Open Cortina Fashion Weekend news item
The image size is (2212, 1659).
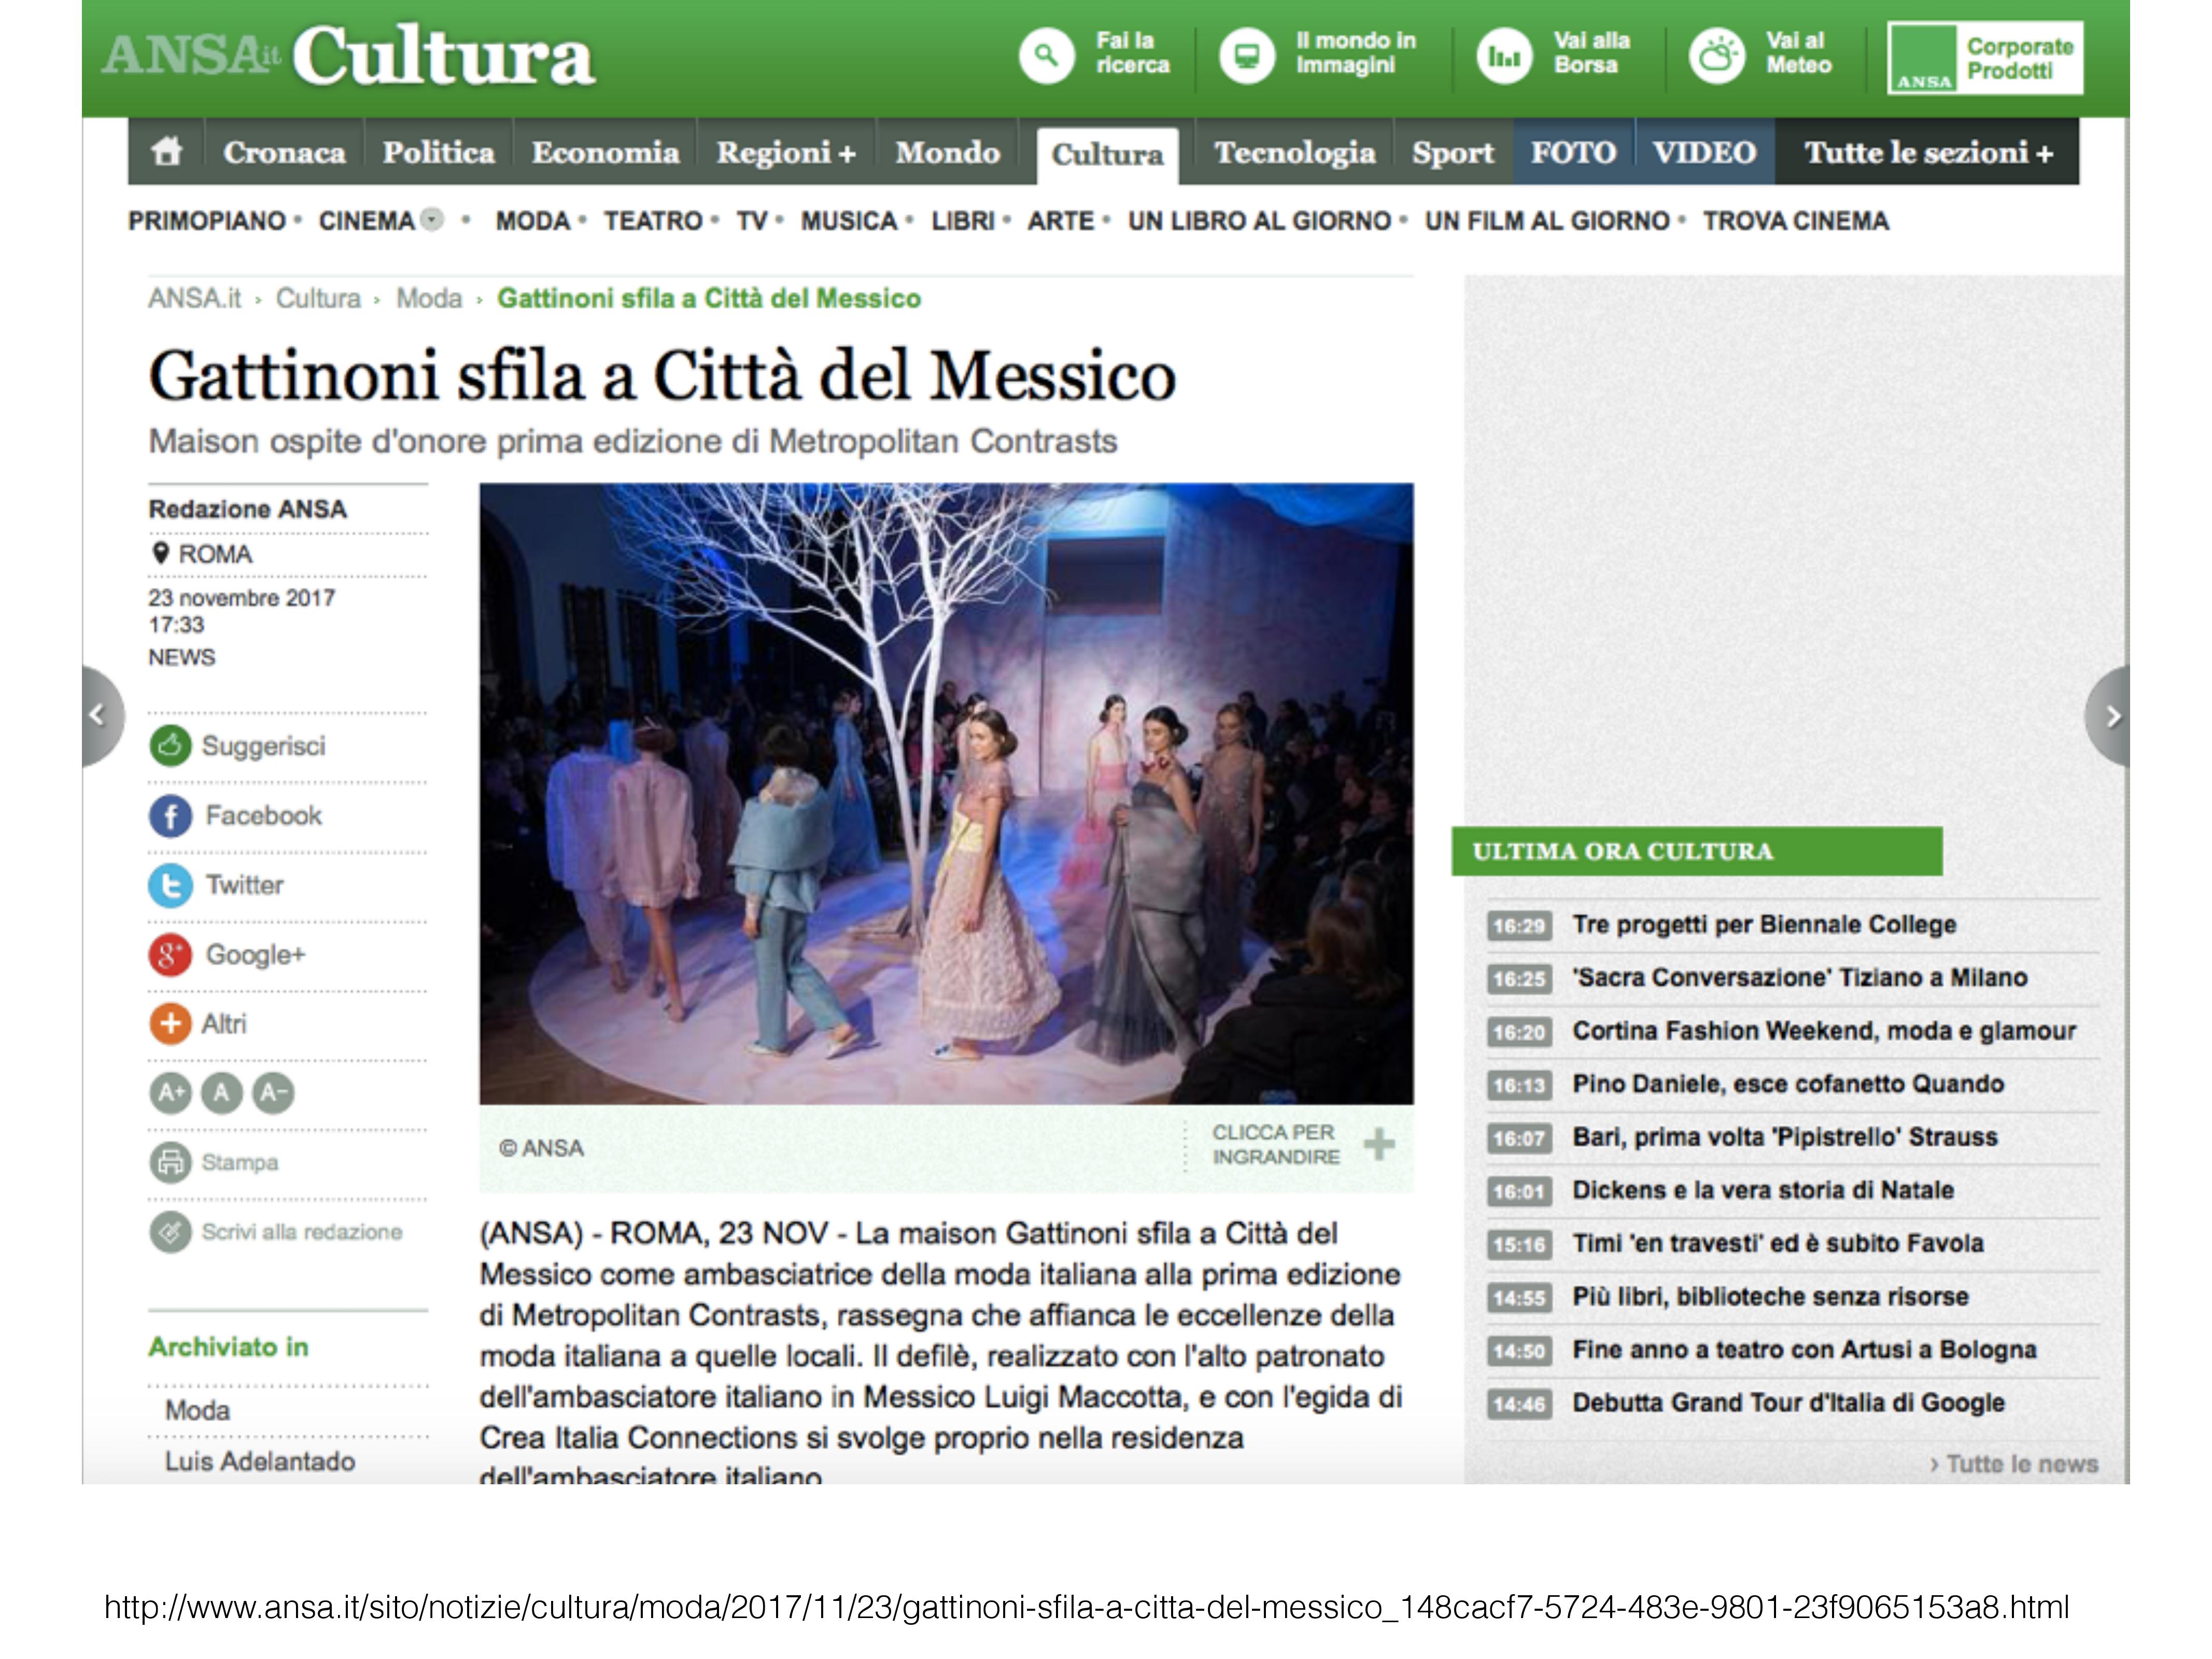[1824, 1030]
